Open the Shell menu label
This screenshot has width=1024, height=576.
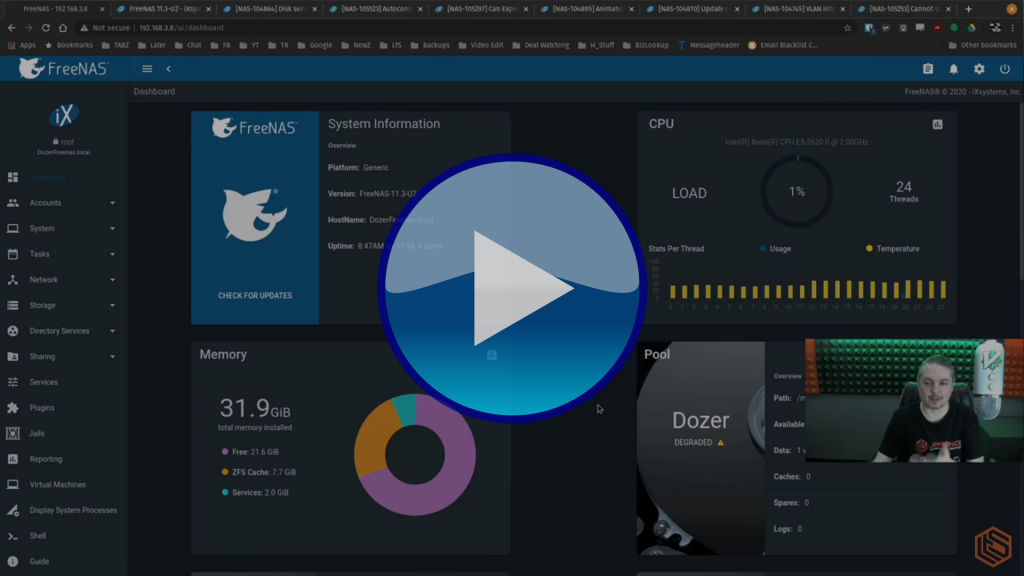click(38, 536)
